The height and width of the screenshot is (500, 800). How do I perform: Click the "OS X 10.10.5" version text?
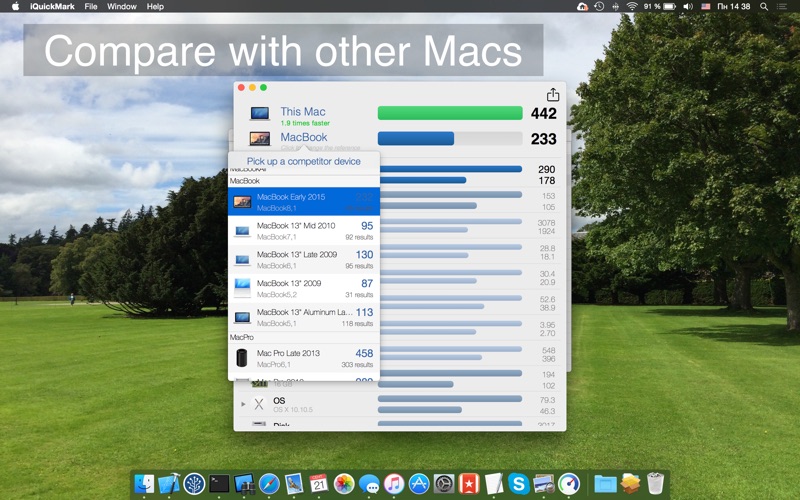(x=293, y=410)
